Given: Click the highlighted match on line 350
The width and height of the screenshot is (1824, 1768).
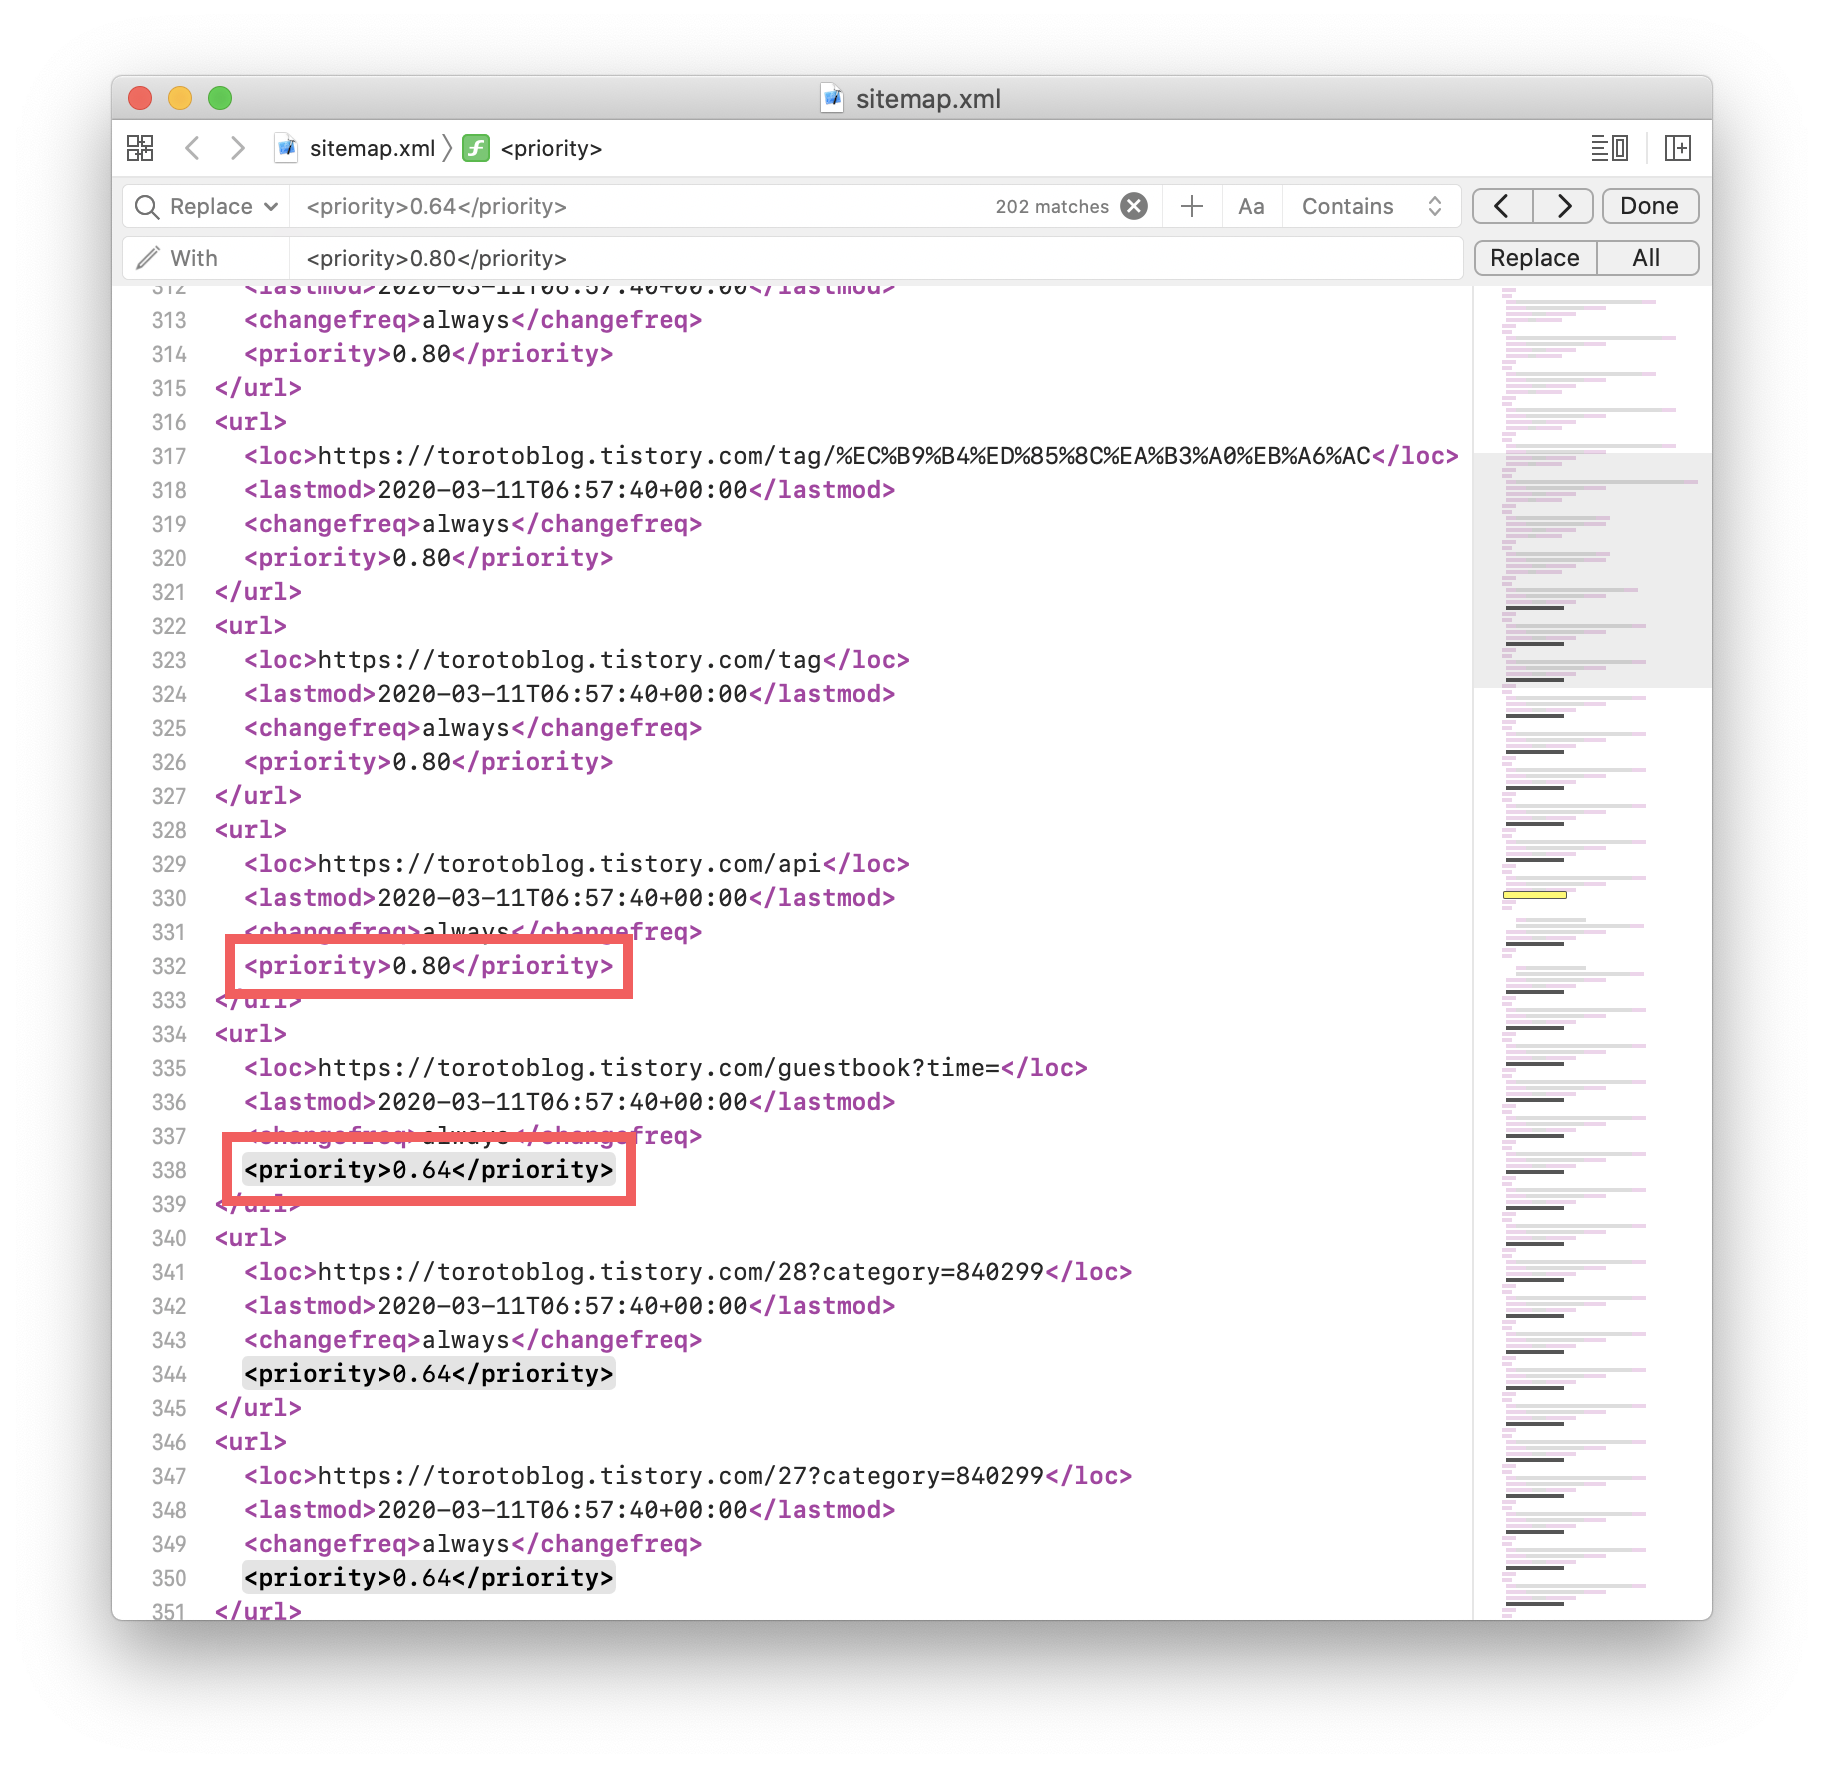Looking at the screenshot, I should pyautogui.click(x=429, y=1578).
